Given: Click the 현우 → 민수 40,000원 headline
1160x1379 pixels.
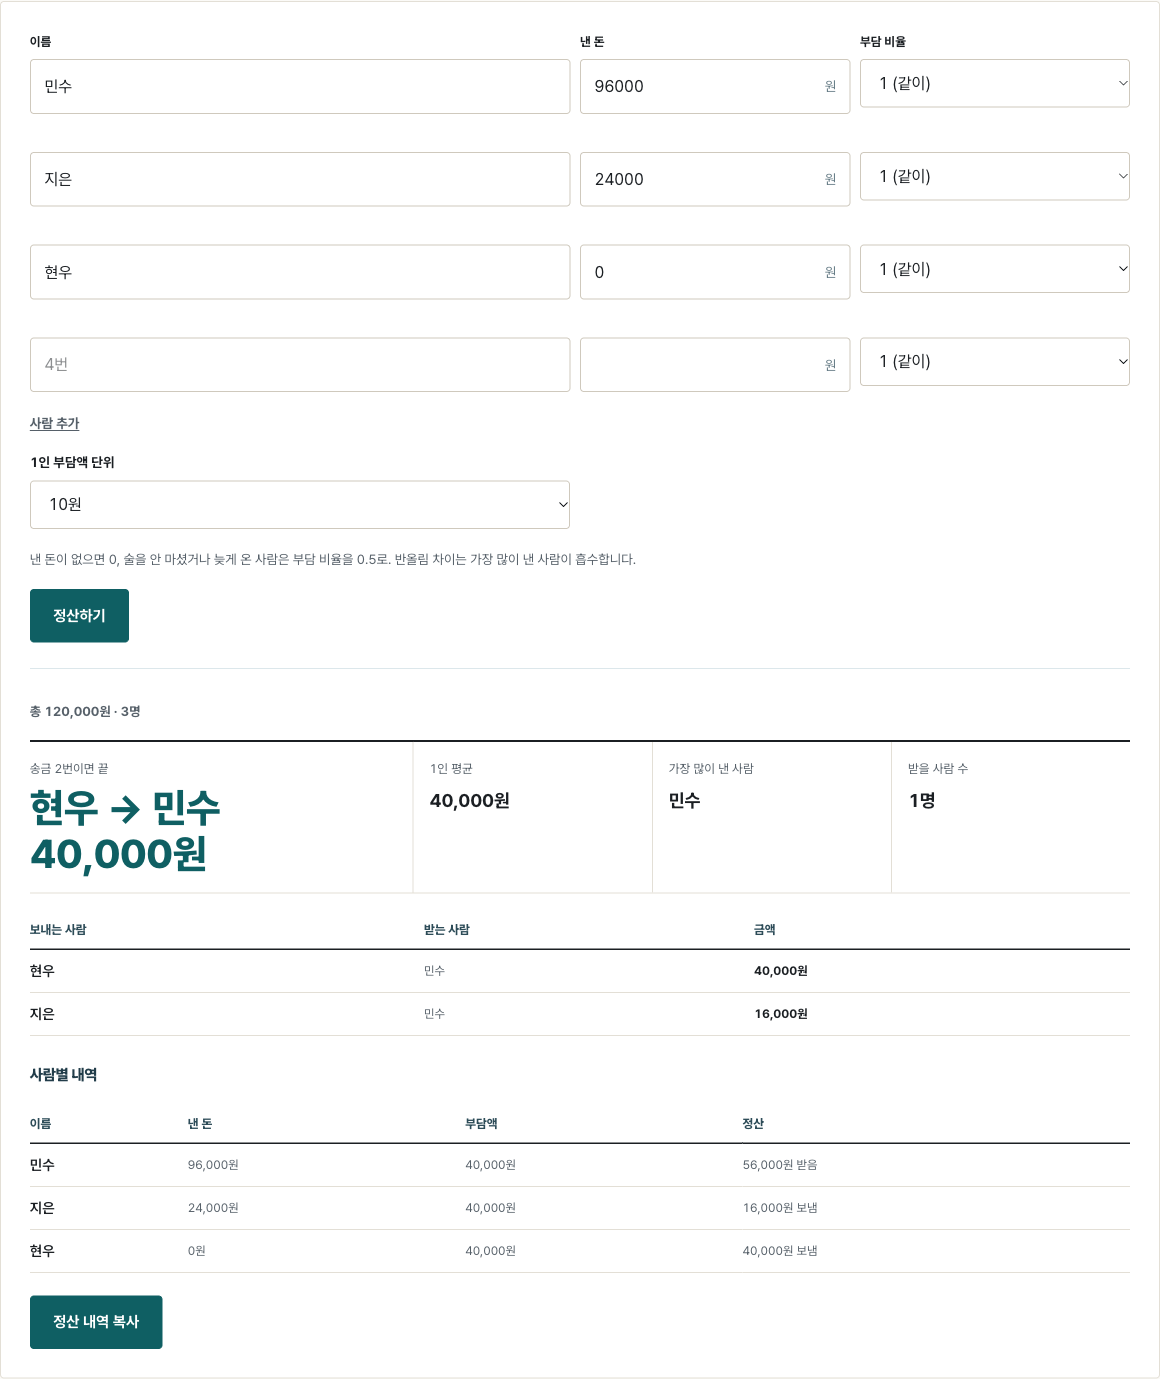Looking at the screenshot, I should pyautogui.click(x=125, y=831).
